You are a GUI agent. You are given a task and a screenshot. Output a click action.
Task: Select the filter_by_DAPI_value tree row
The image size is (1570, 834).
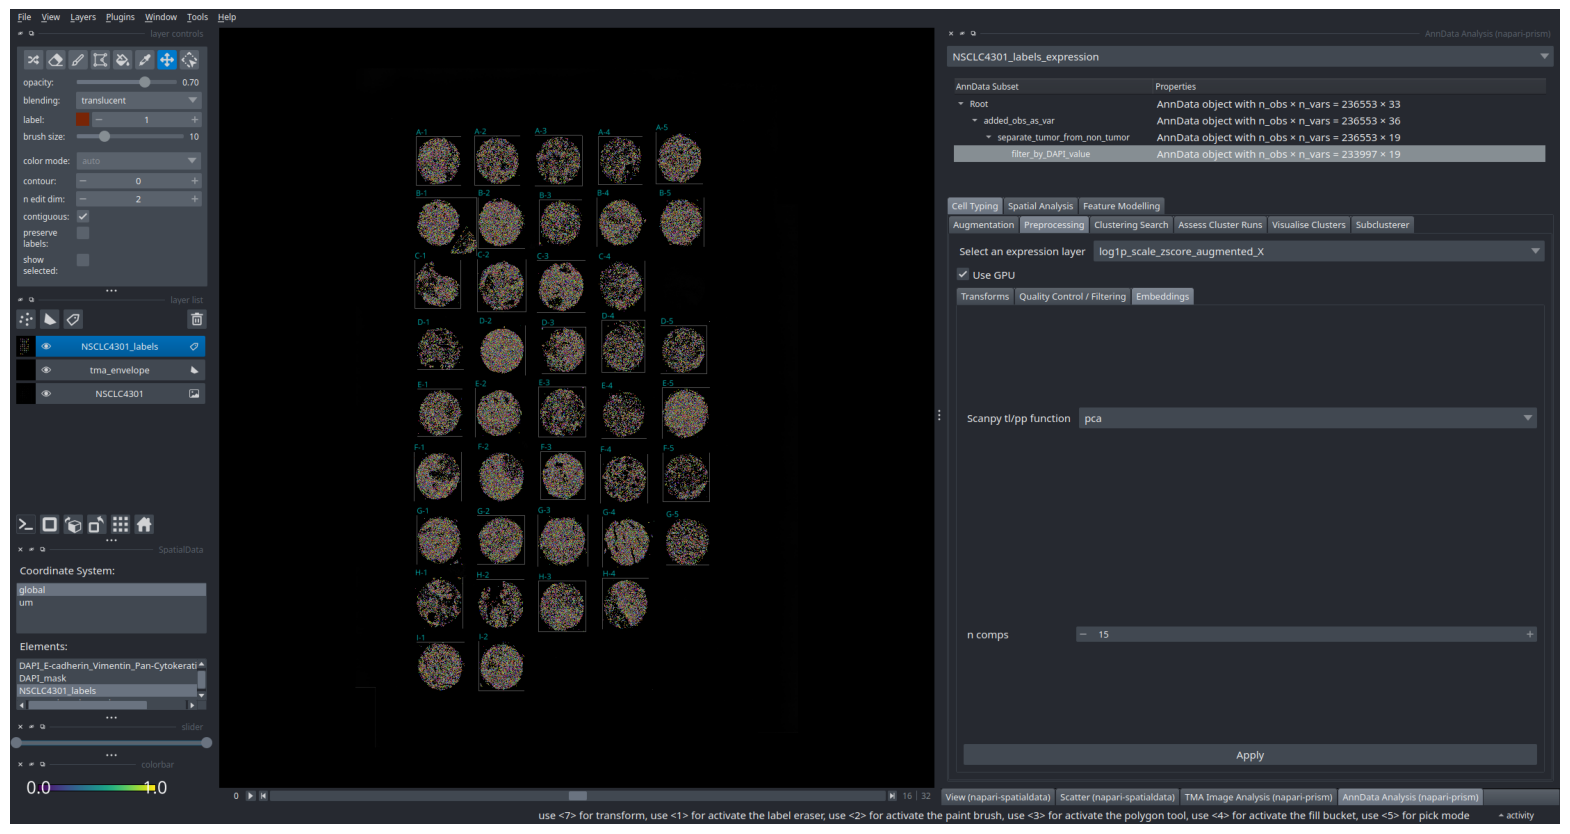point(1249,154)
